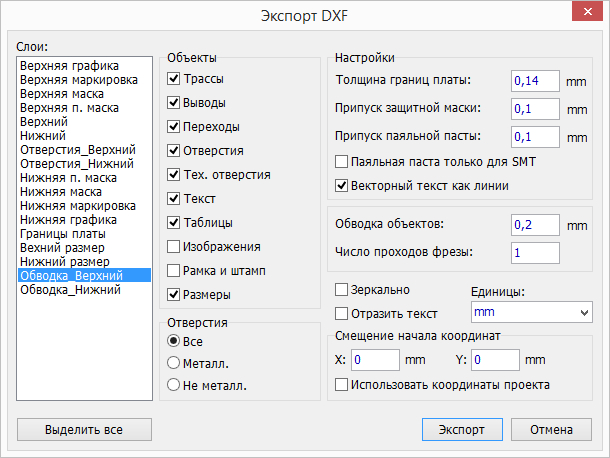Image resolution: width=610 pixels, height=458 pixels.
Task: Select Обводка_Нижний in layers list
Action: coord(70,289)
